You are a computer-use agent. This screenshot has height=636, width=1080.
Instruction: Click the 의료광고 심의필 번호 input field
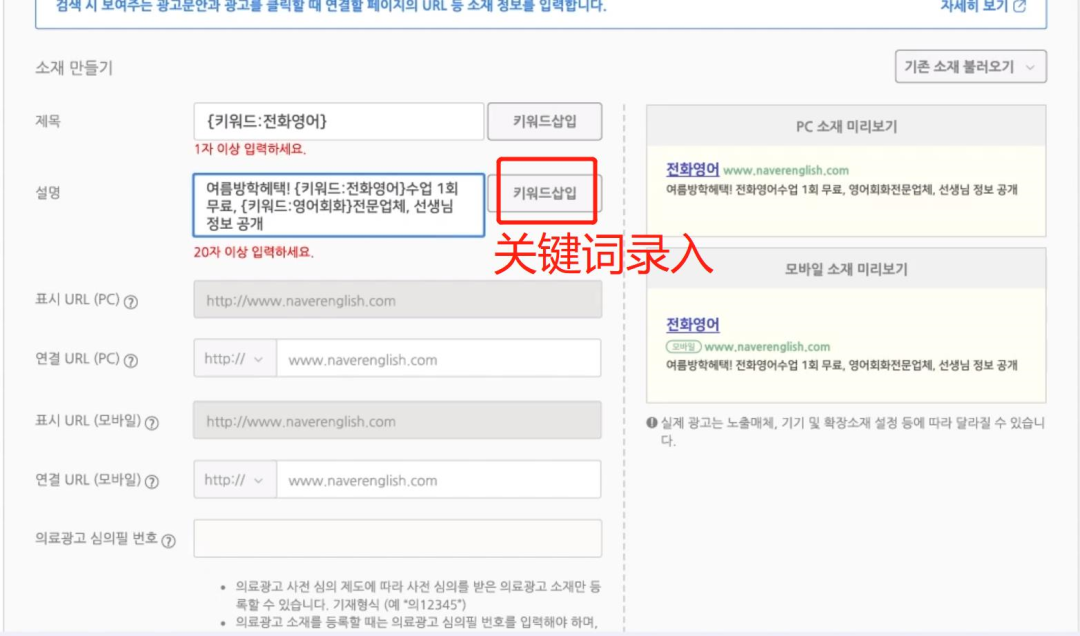point(397,538)
